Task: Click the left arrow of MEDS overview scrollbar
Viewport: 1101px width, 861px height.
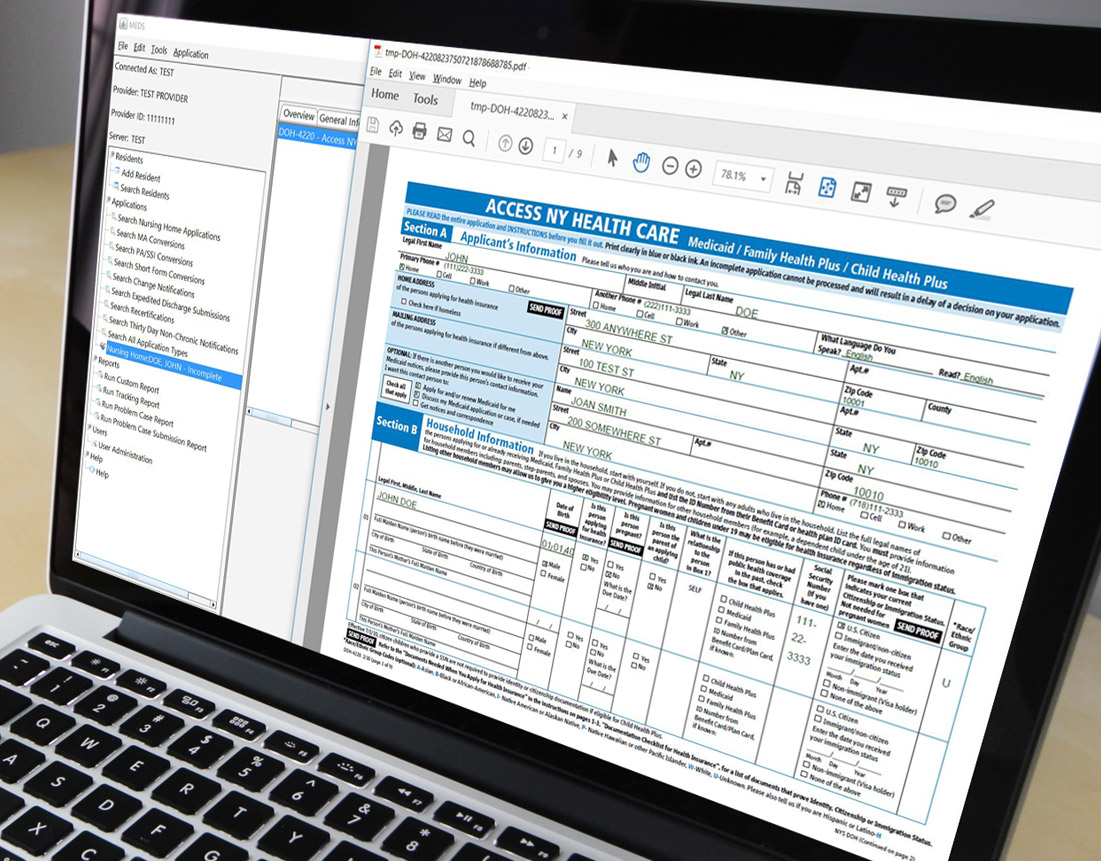Action: coord(249,412)
